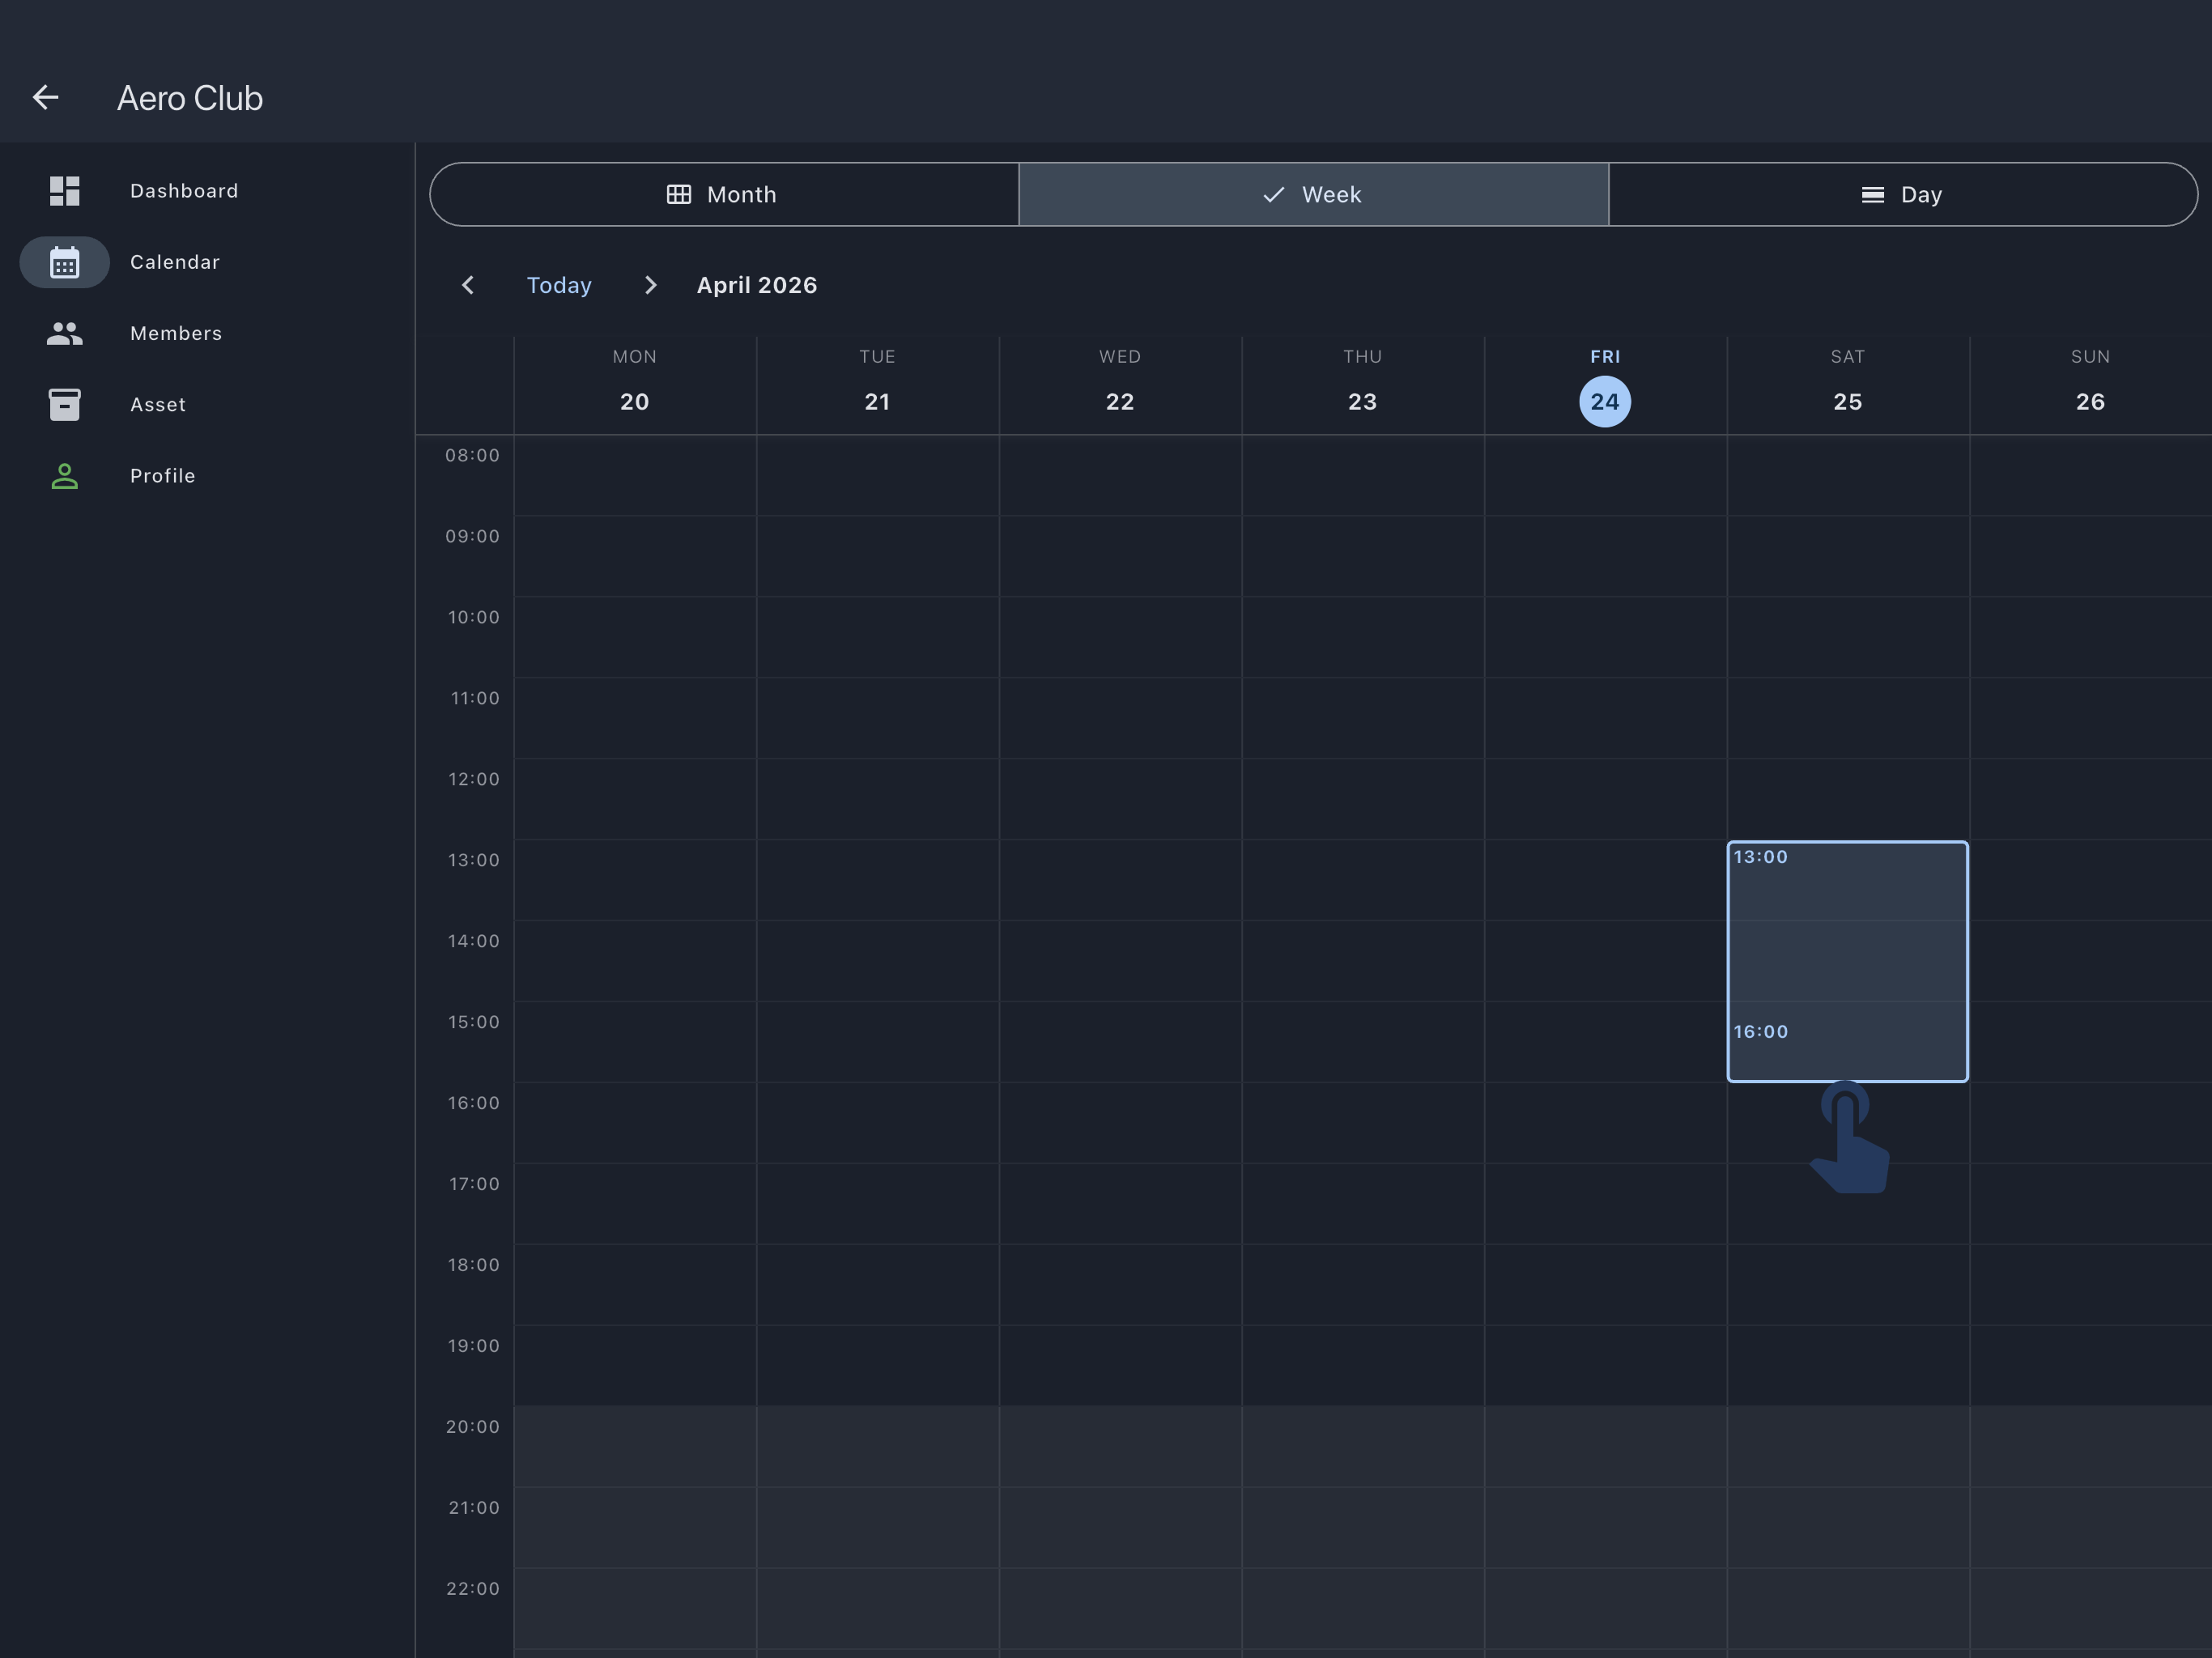This screenshot has width=2212, height=1658.
Task: Select Monday 20 column header
Action: [x=635, y=385]
